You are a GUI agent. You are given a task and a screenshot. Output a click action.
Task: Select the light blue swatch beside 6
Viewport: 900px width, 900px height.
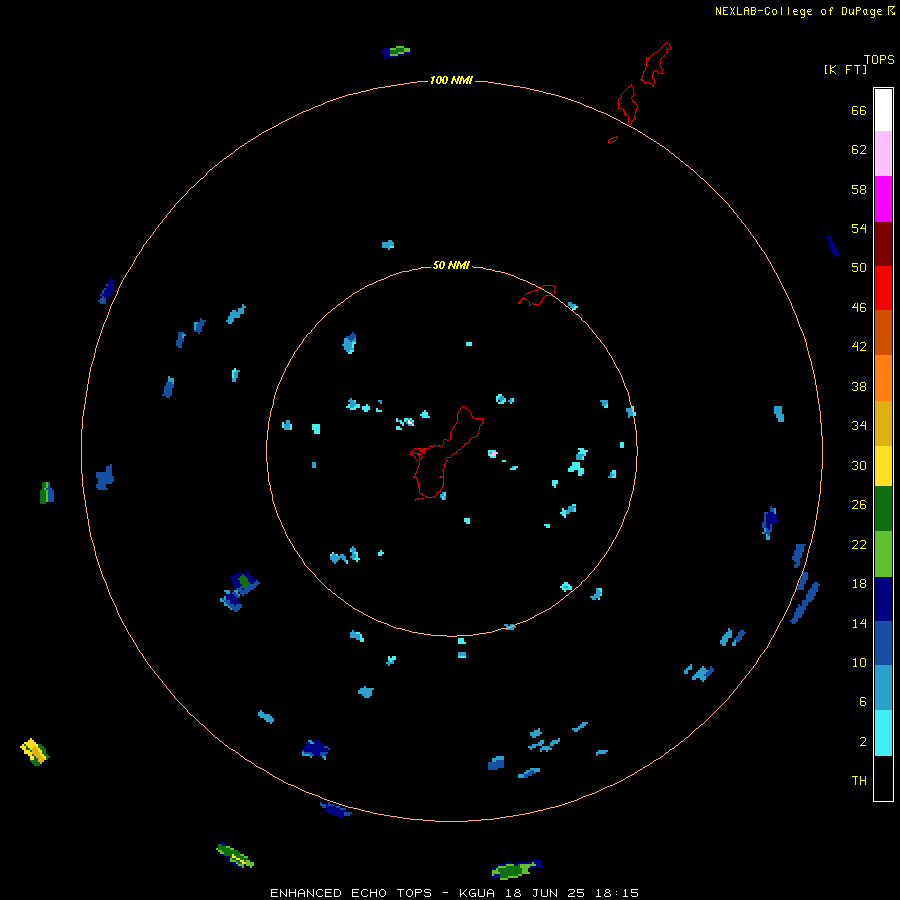pyautogui.click(x=883, y=687)
